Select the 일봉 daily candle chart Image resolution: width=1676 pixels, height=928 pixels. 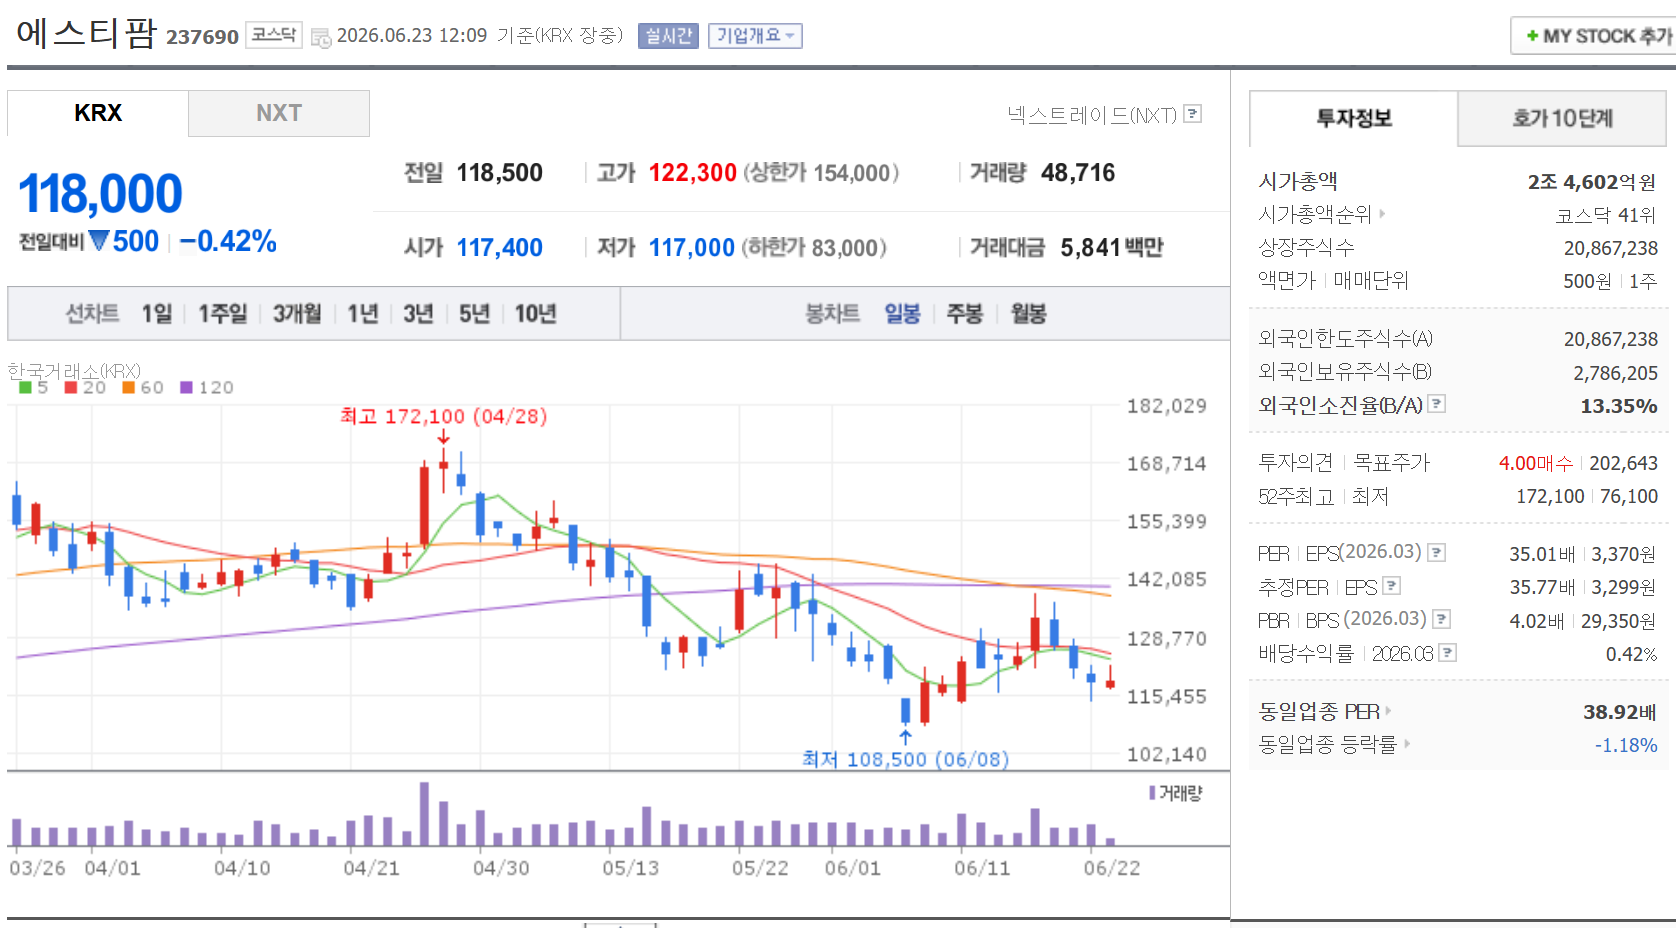pyautogui.click(x=902, y=314)
